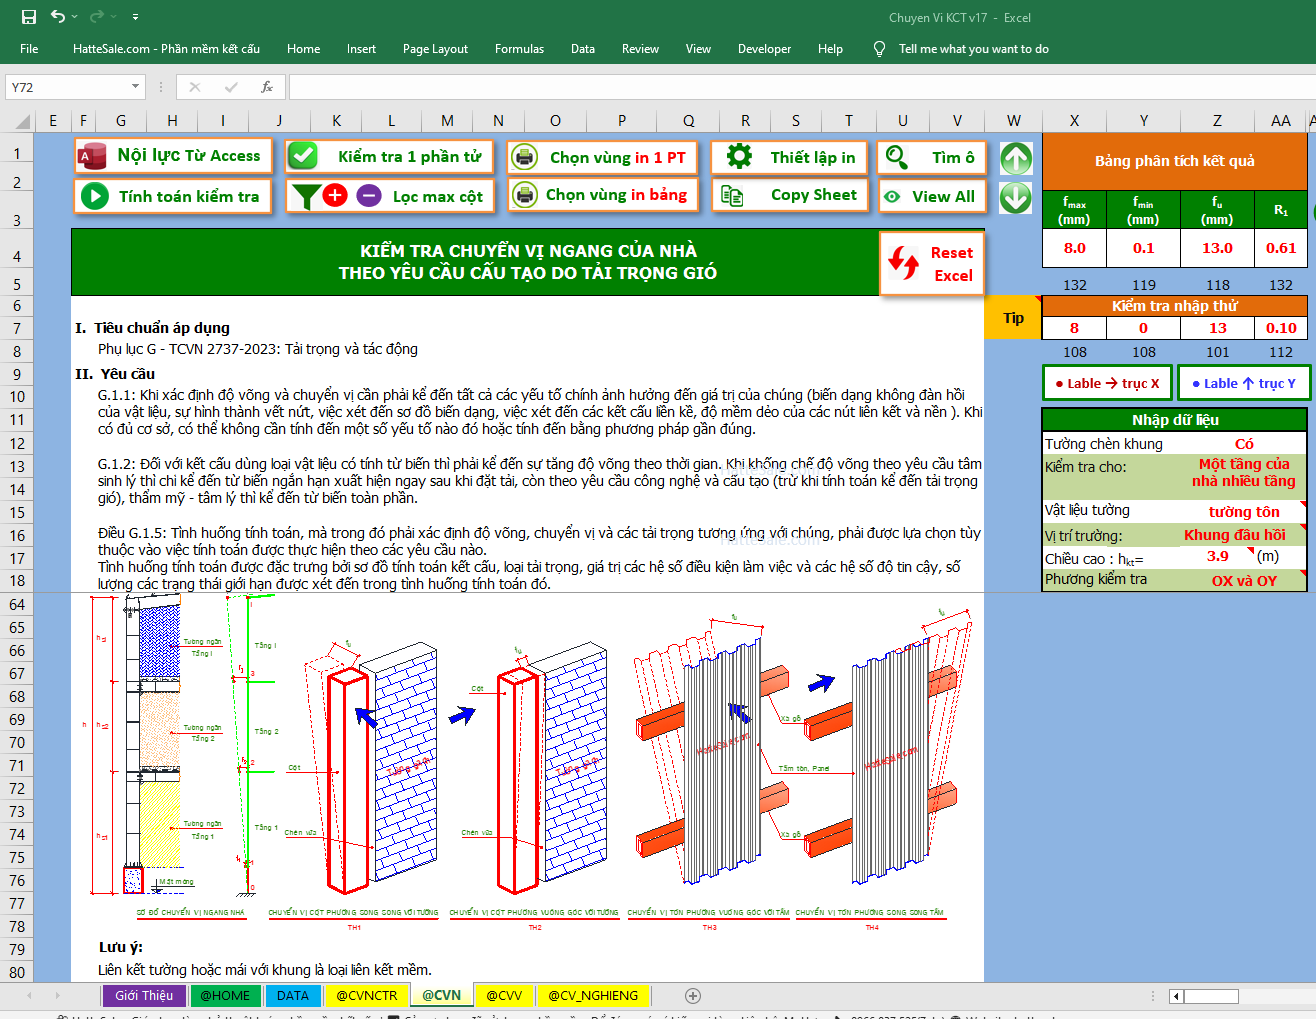Image resolution: width=1316 pixels, height=1019 pixels.
Task: Select Vị trí trường value Khung đầu hồi
Action: click(1235, 535)
